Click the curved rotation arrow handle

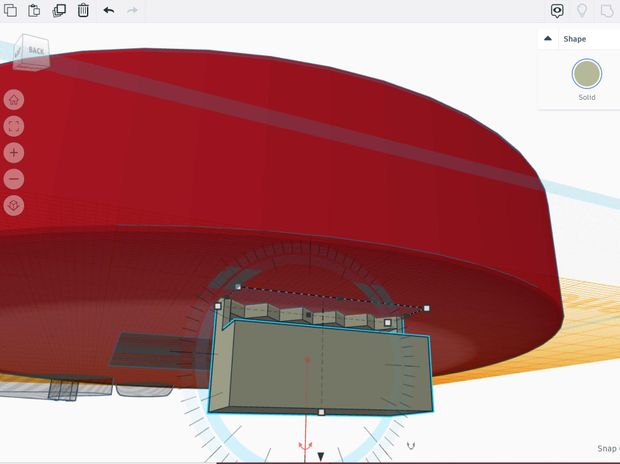411,445
